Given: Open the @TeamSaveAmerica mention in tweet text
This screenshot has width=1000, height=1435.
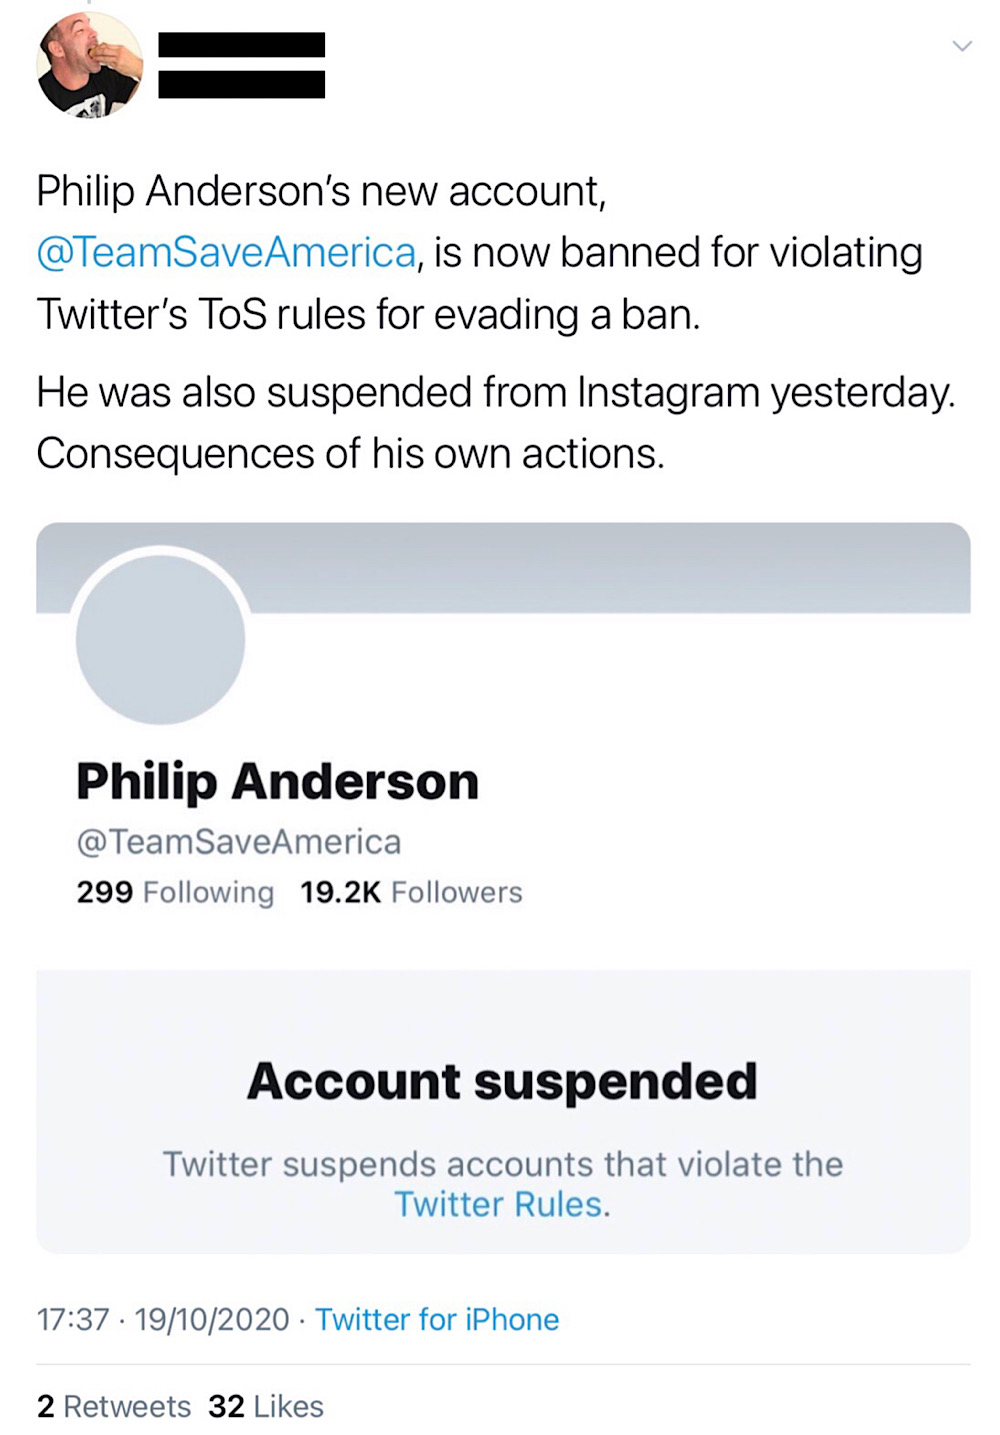Looking at the screenshot, I should point(226,253).
